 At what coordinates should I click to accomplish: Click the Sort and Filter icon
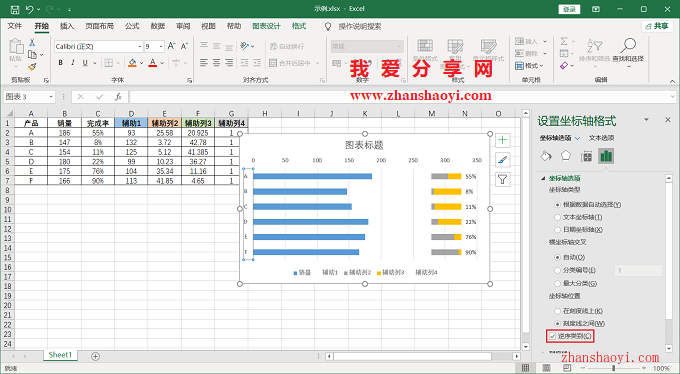coord(595,45)
